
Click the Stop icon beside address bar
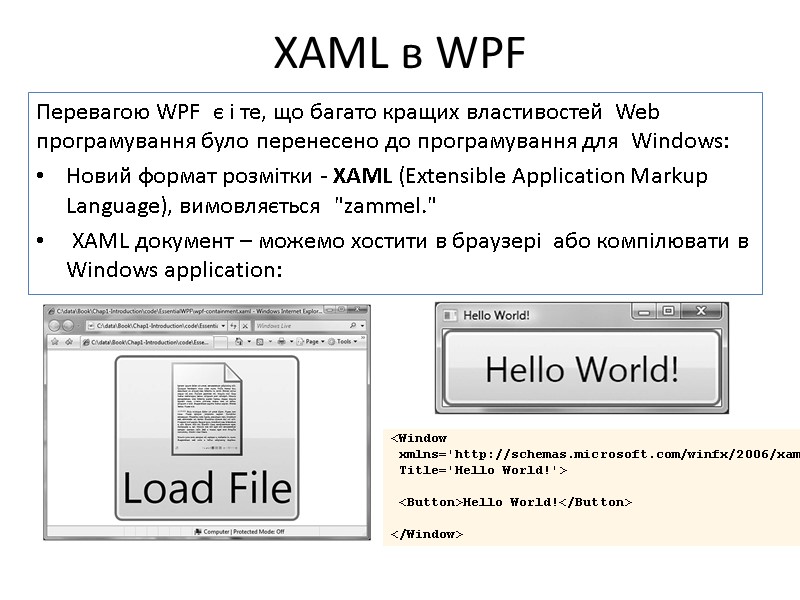click(x=245, y=326)
